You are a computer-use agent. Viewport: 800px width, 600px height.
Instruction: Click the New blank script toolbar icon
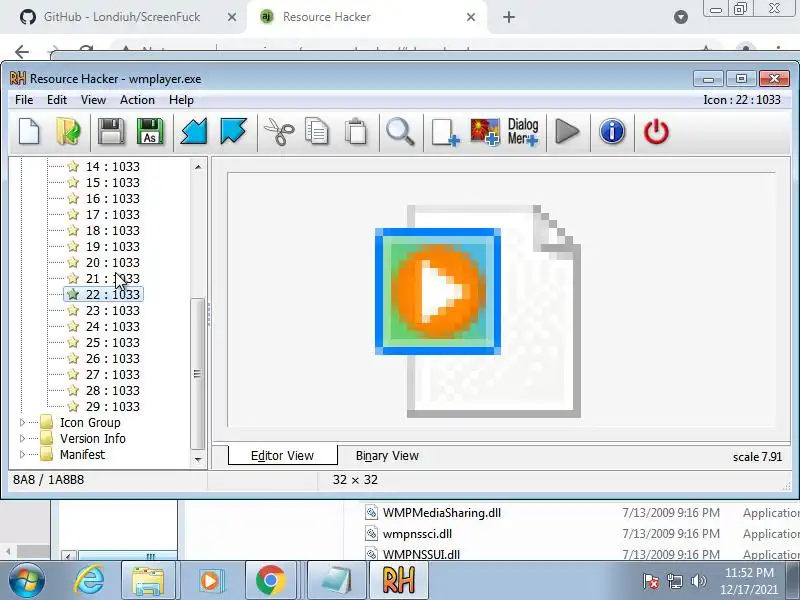point(29,132)
